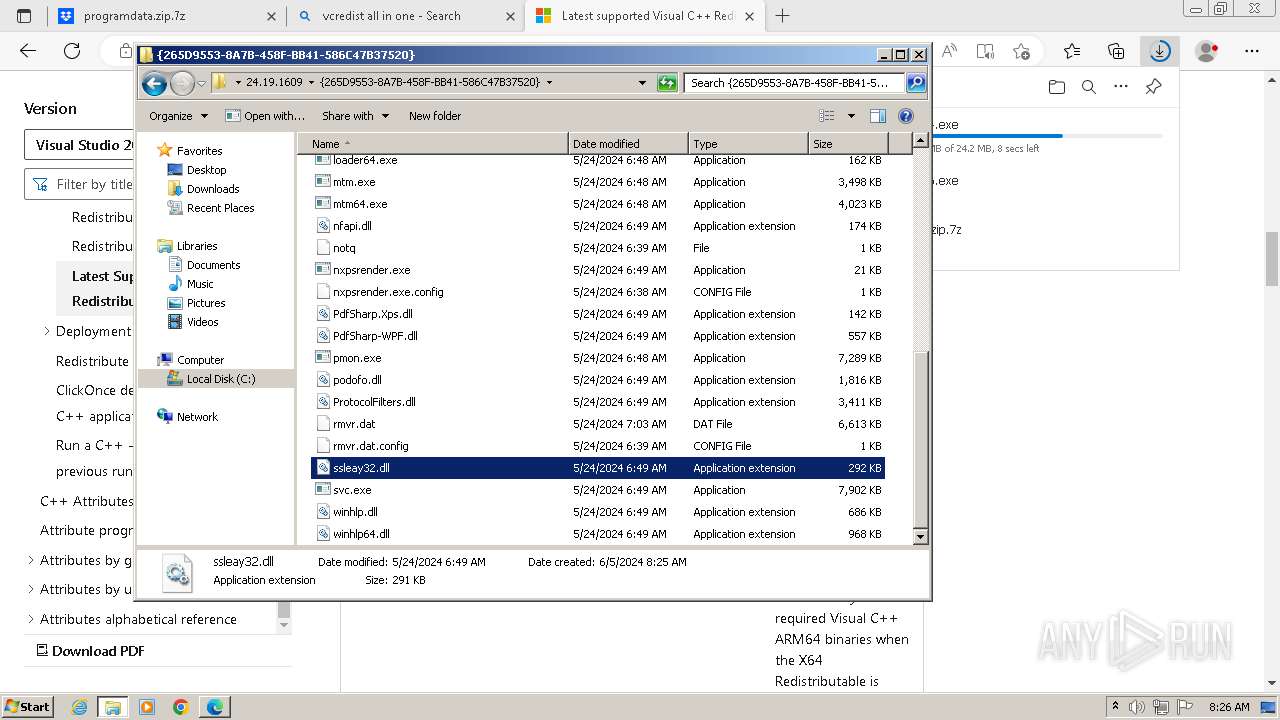This screenshot has width=1280, height=720.
Task: Open the view options dropdown arrow
Action: (x=851, y=116)
